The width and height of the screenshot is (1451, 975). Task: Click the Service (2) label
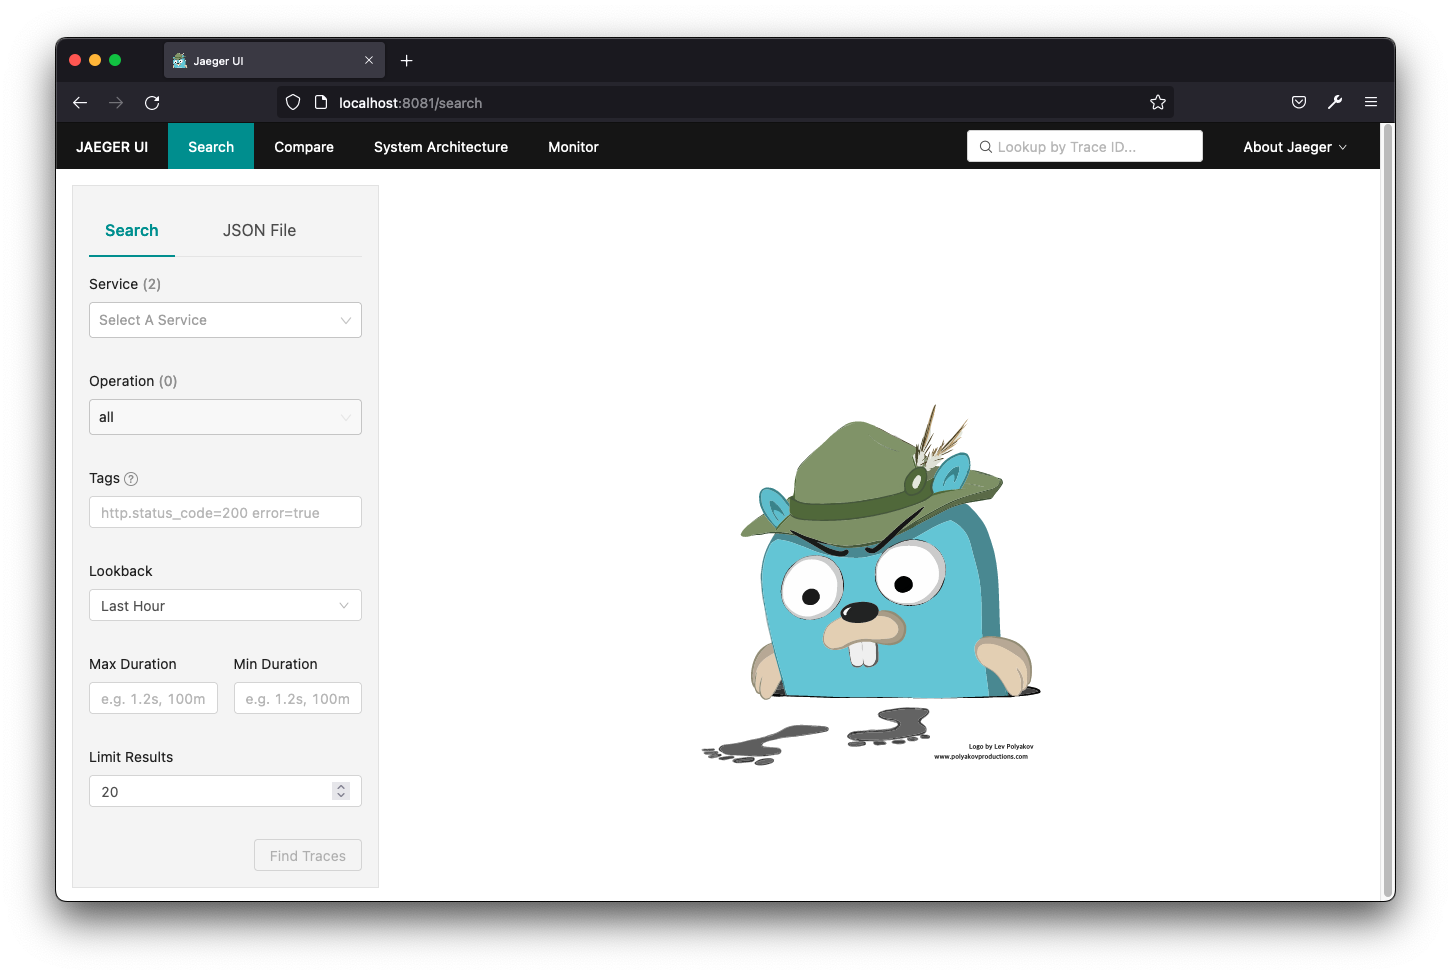tap(125, 284)
